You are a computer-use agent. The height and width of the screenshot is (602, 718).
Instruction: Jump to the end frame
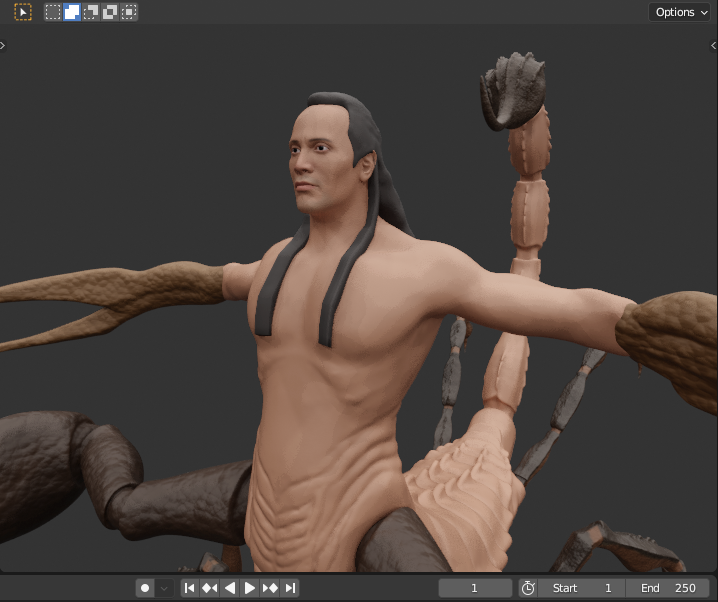coord(290,588)
